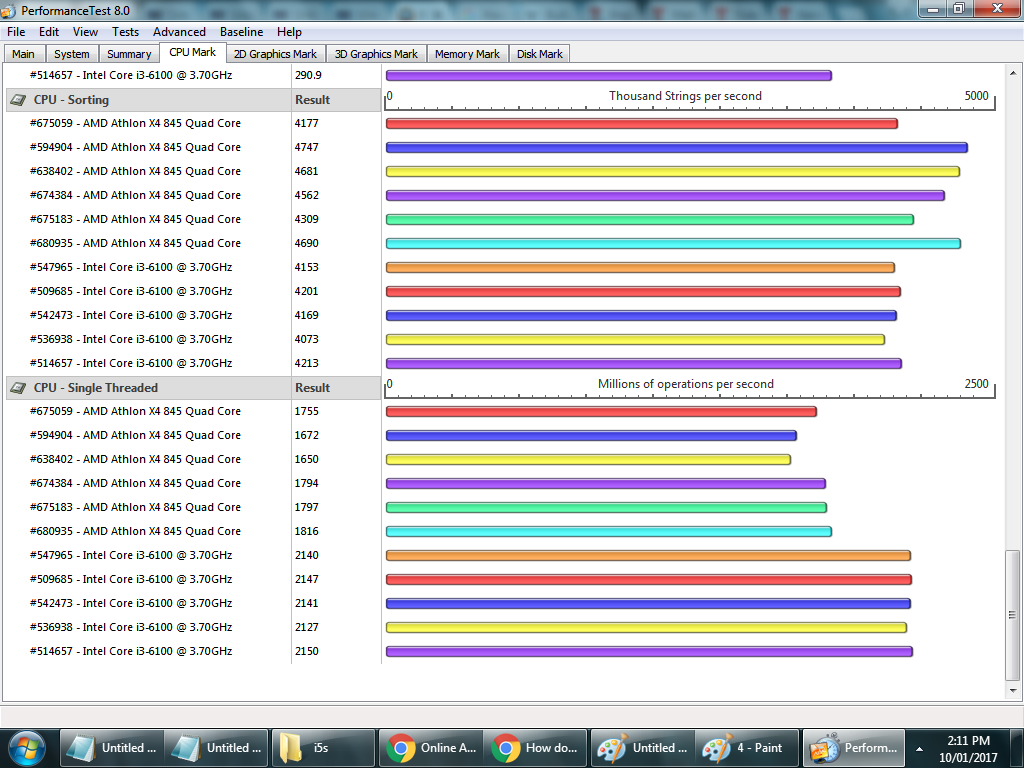Select the PerformanceTest taskbar button
1024x768 pixels.
click(854, 748)
